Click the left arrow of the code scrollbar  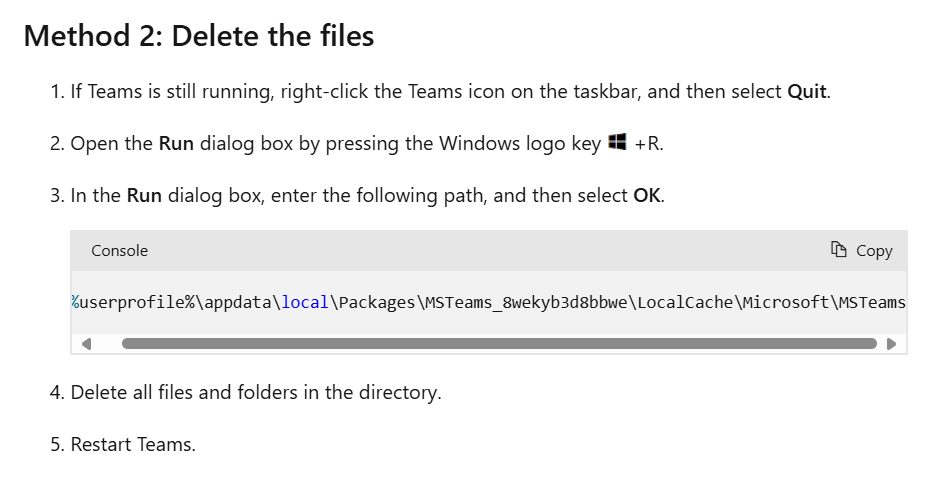click(x=87, y=344)
